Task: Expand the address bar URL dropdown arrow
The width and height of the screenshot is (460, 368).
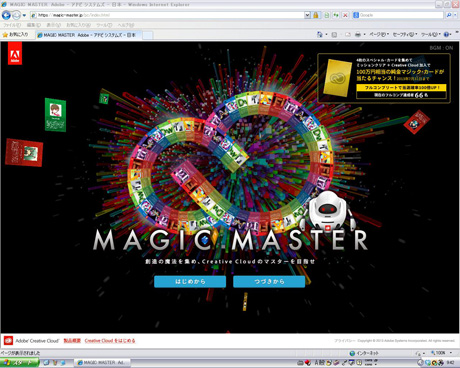Action: 307,15
